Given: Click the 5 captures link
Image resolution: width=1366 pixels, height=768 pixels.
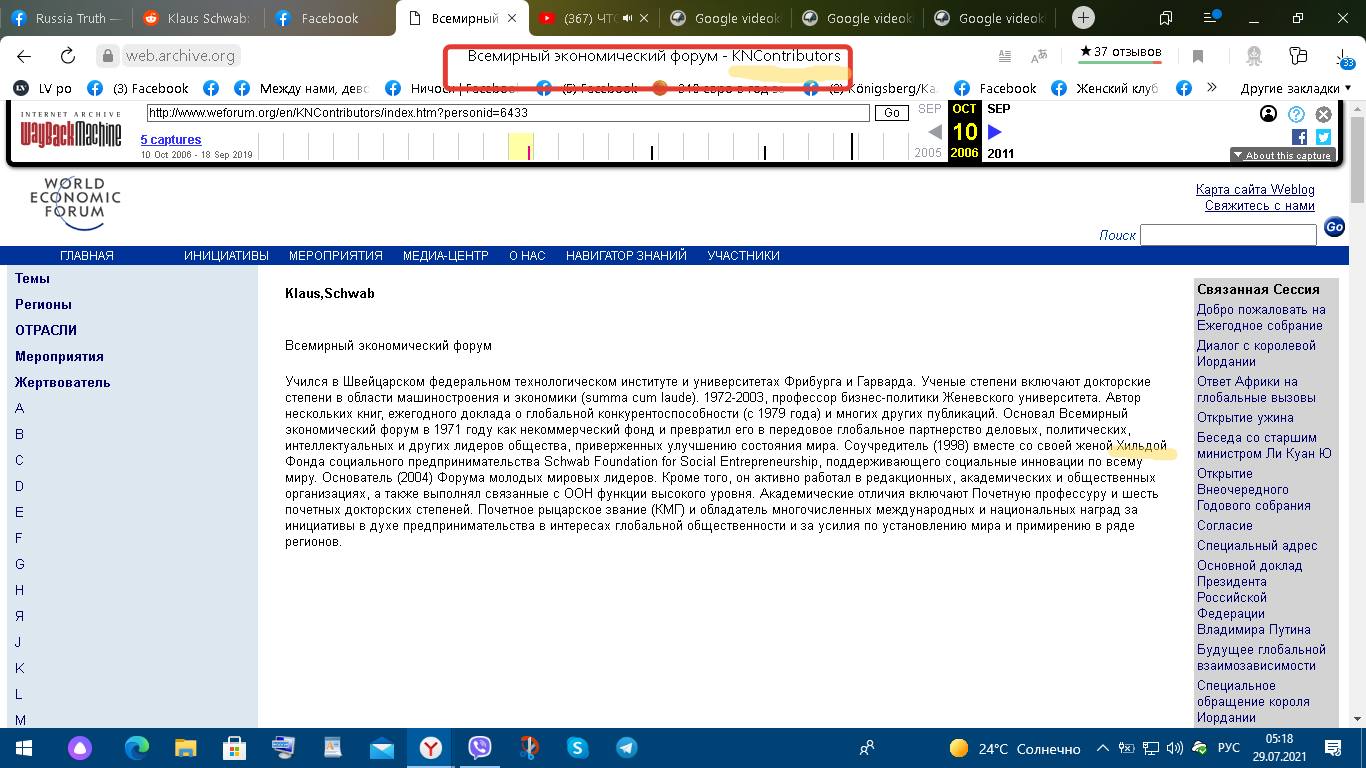Looking at the screenshot, I should point(171,140).
